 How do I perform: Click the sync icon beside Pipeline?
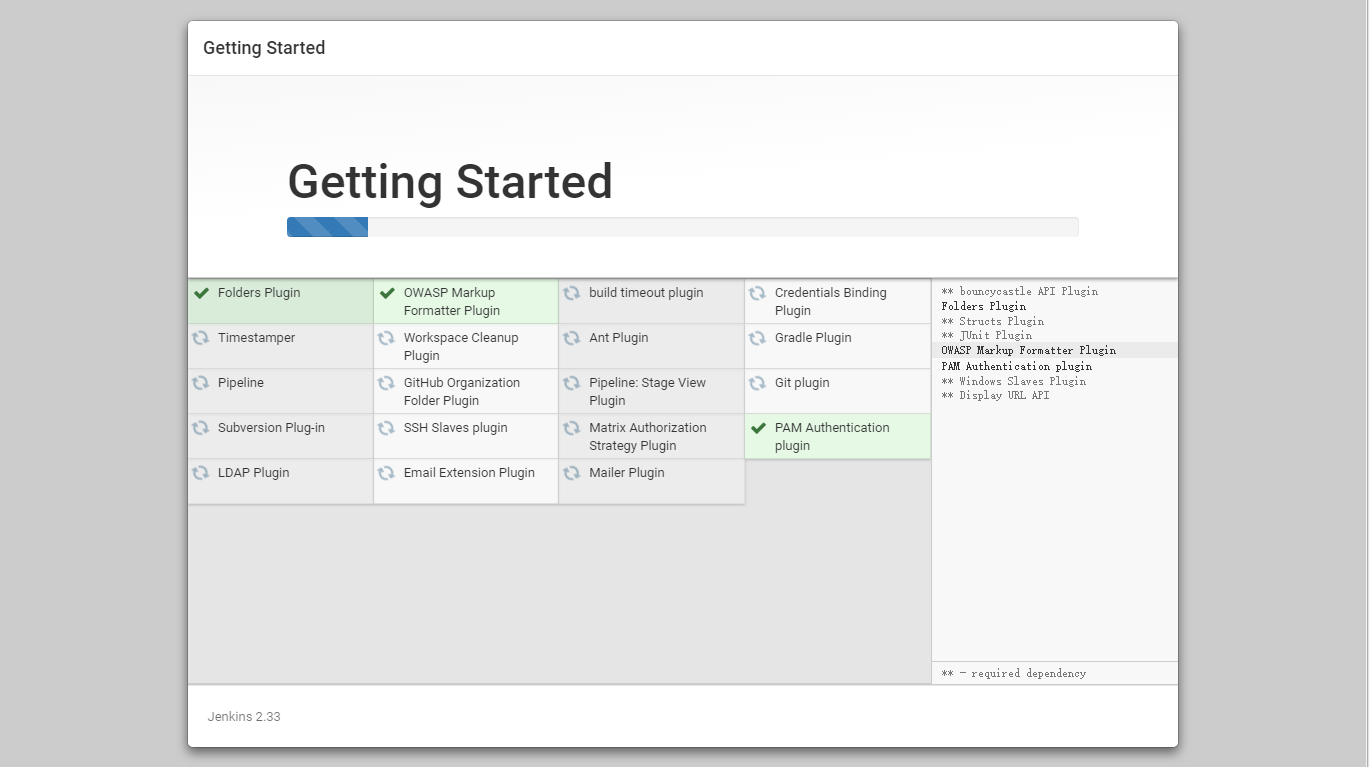(201, 383)
